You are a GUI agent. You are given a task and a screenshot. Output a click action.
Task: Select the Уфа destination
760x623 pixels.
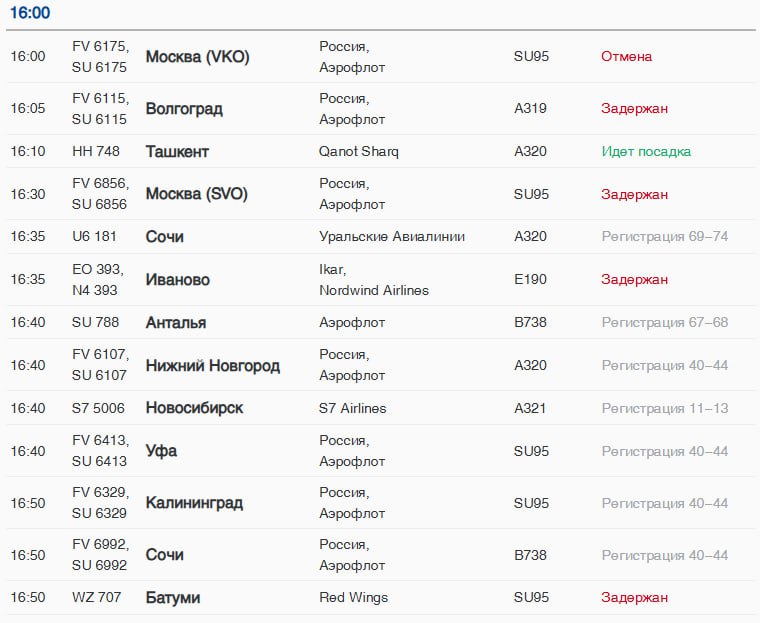click(161, 451)
